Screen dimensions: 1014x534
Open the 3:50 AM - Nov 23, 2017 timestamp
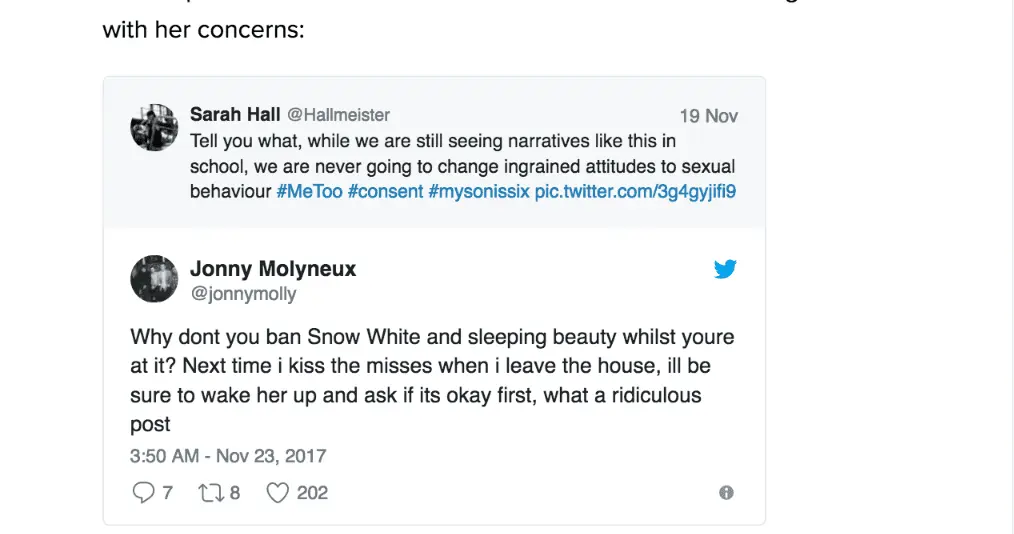[x=228, y=456]
